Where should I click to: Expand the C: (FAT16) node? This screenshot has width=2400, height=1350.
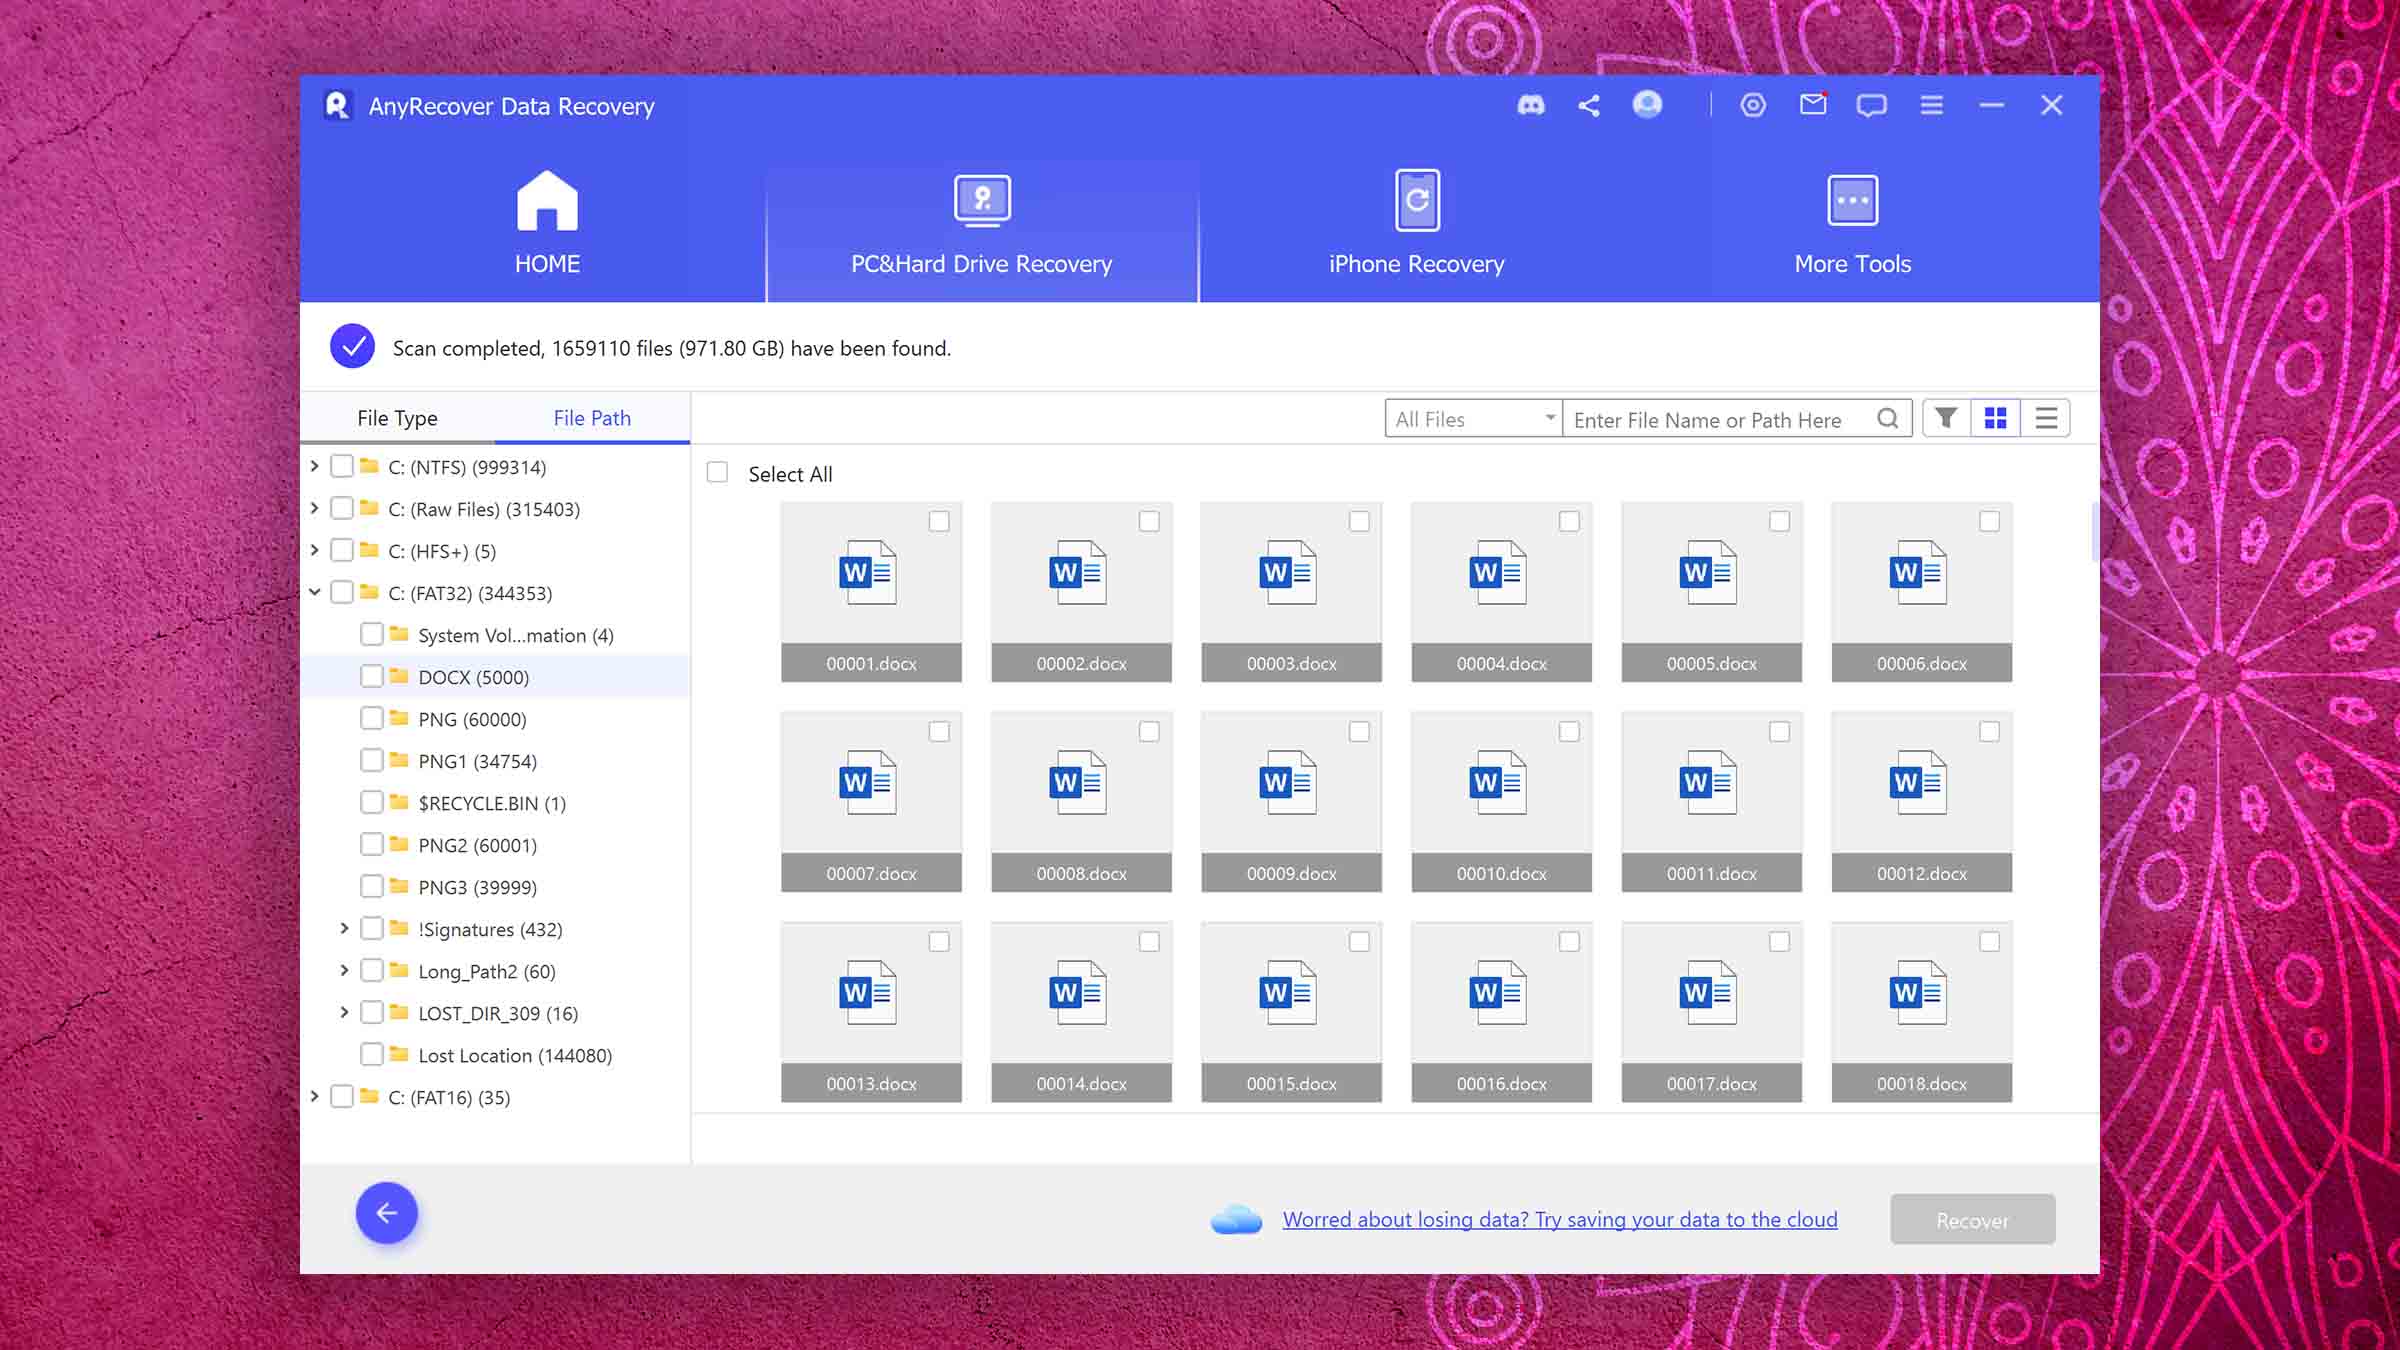coord(314,1096)
